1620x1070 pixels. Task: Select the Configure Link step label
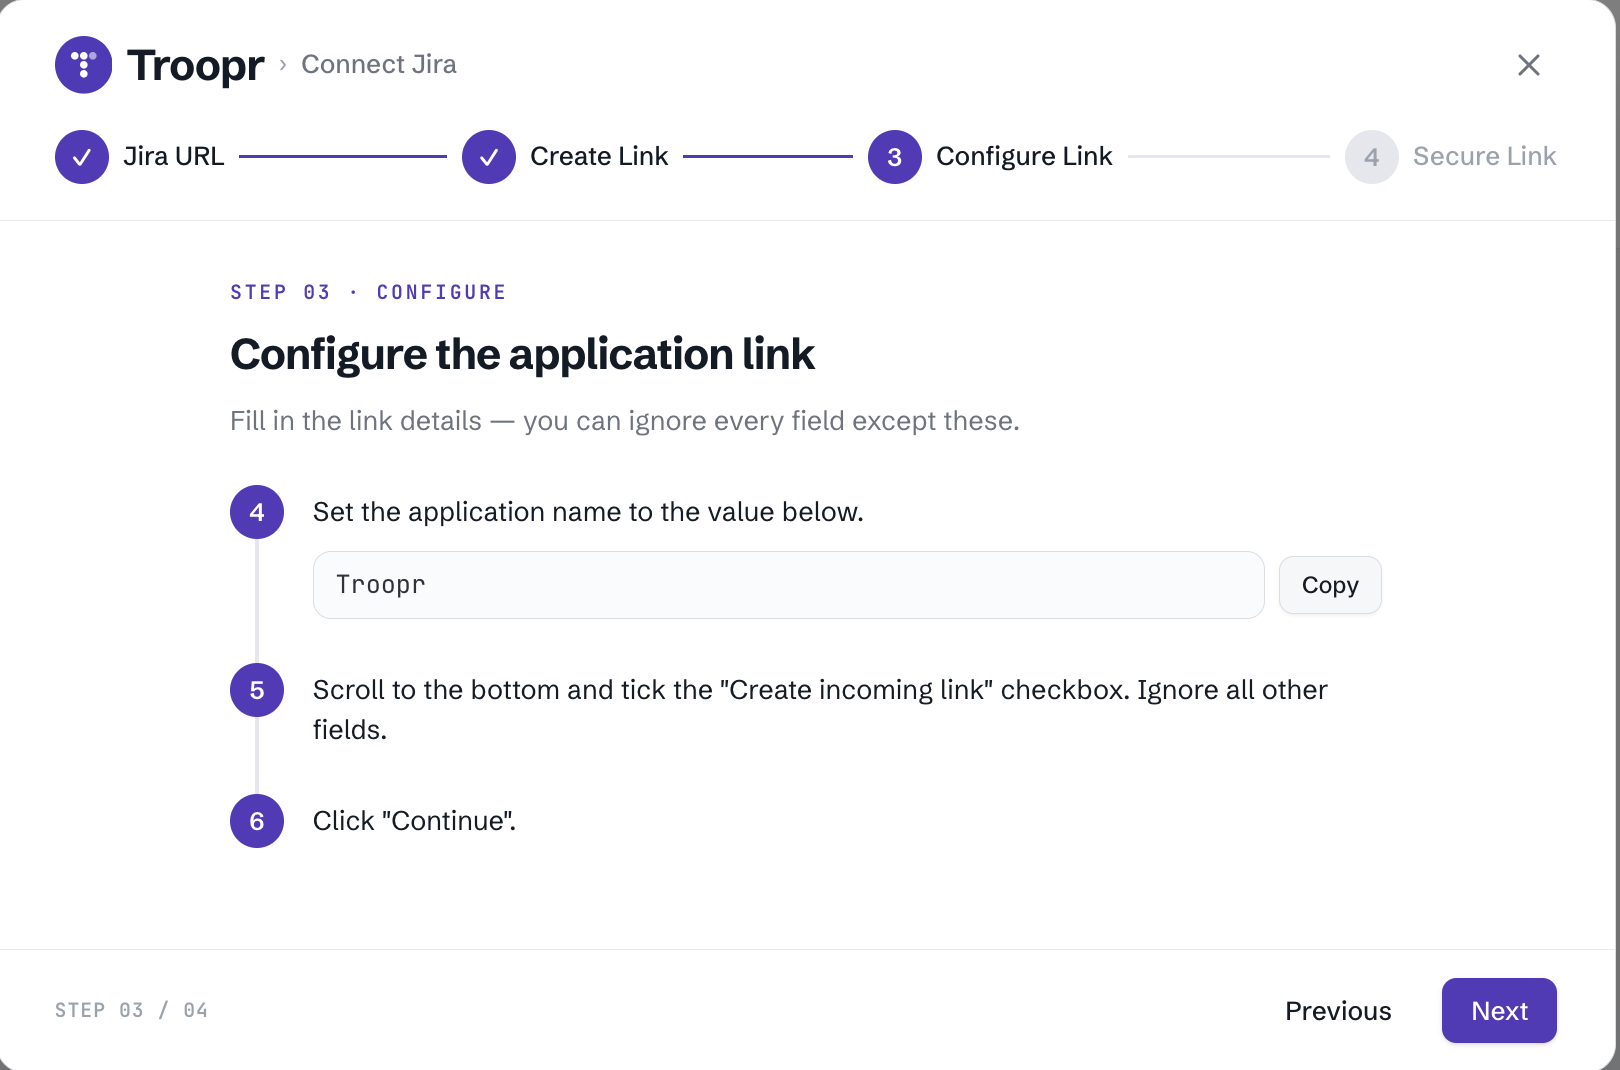(1024, 156)
